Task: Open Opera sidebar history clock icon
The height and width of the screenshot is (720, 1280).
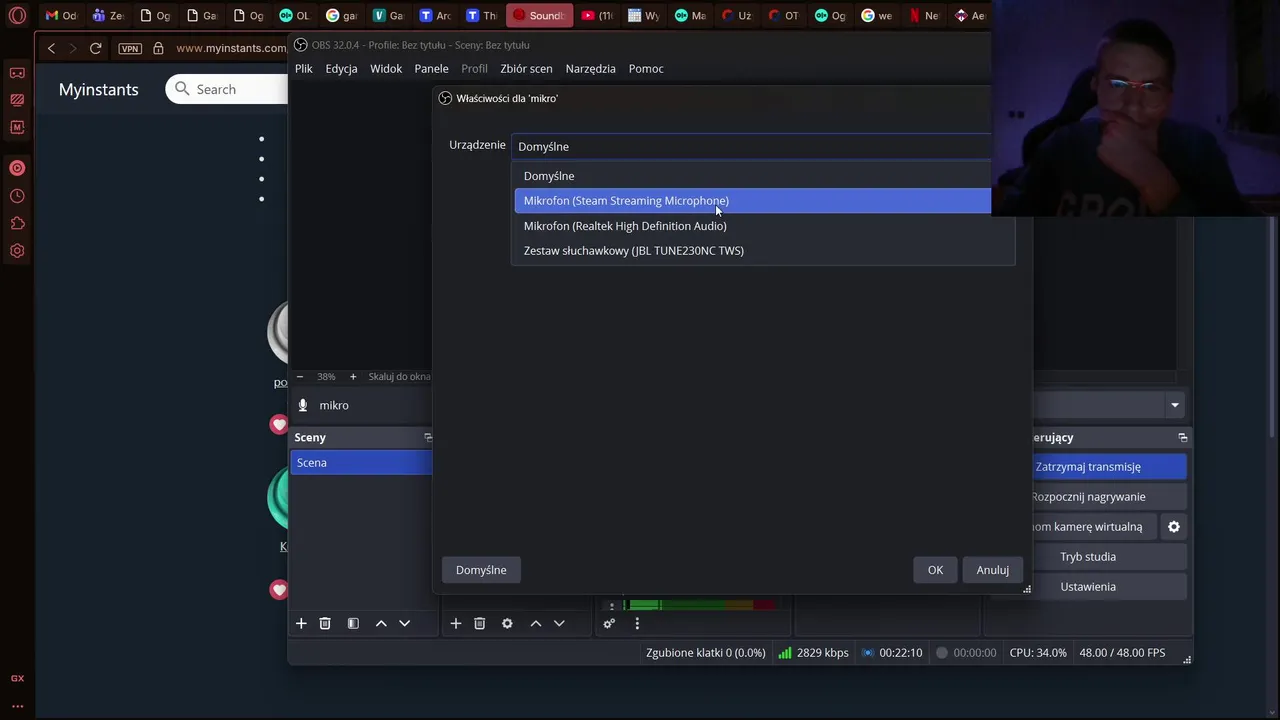Action: [x=17, y=196]
